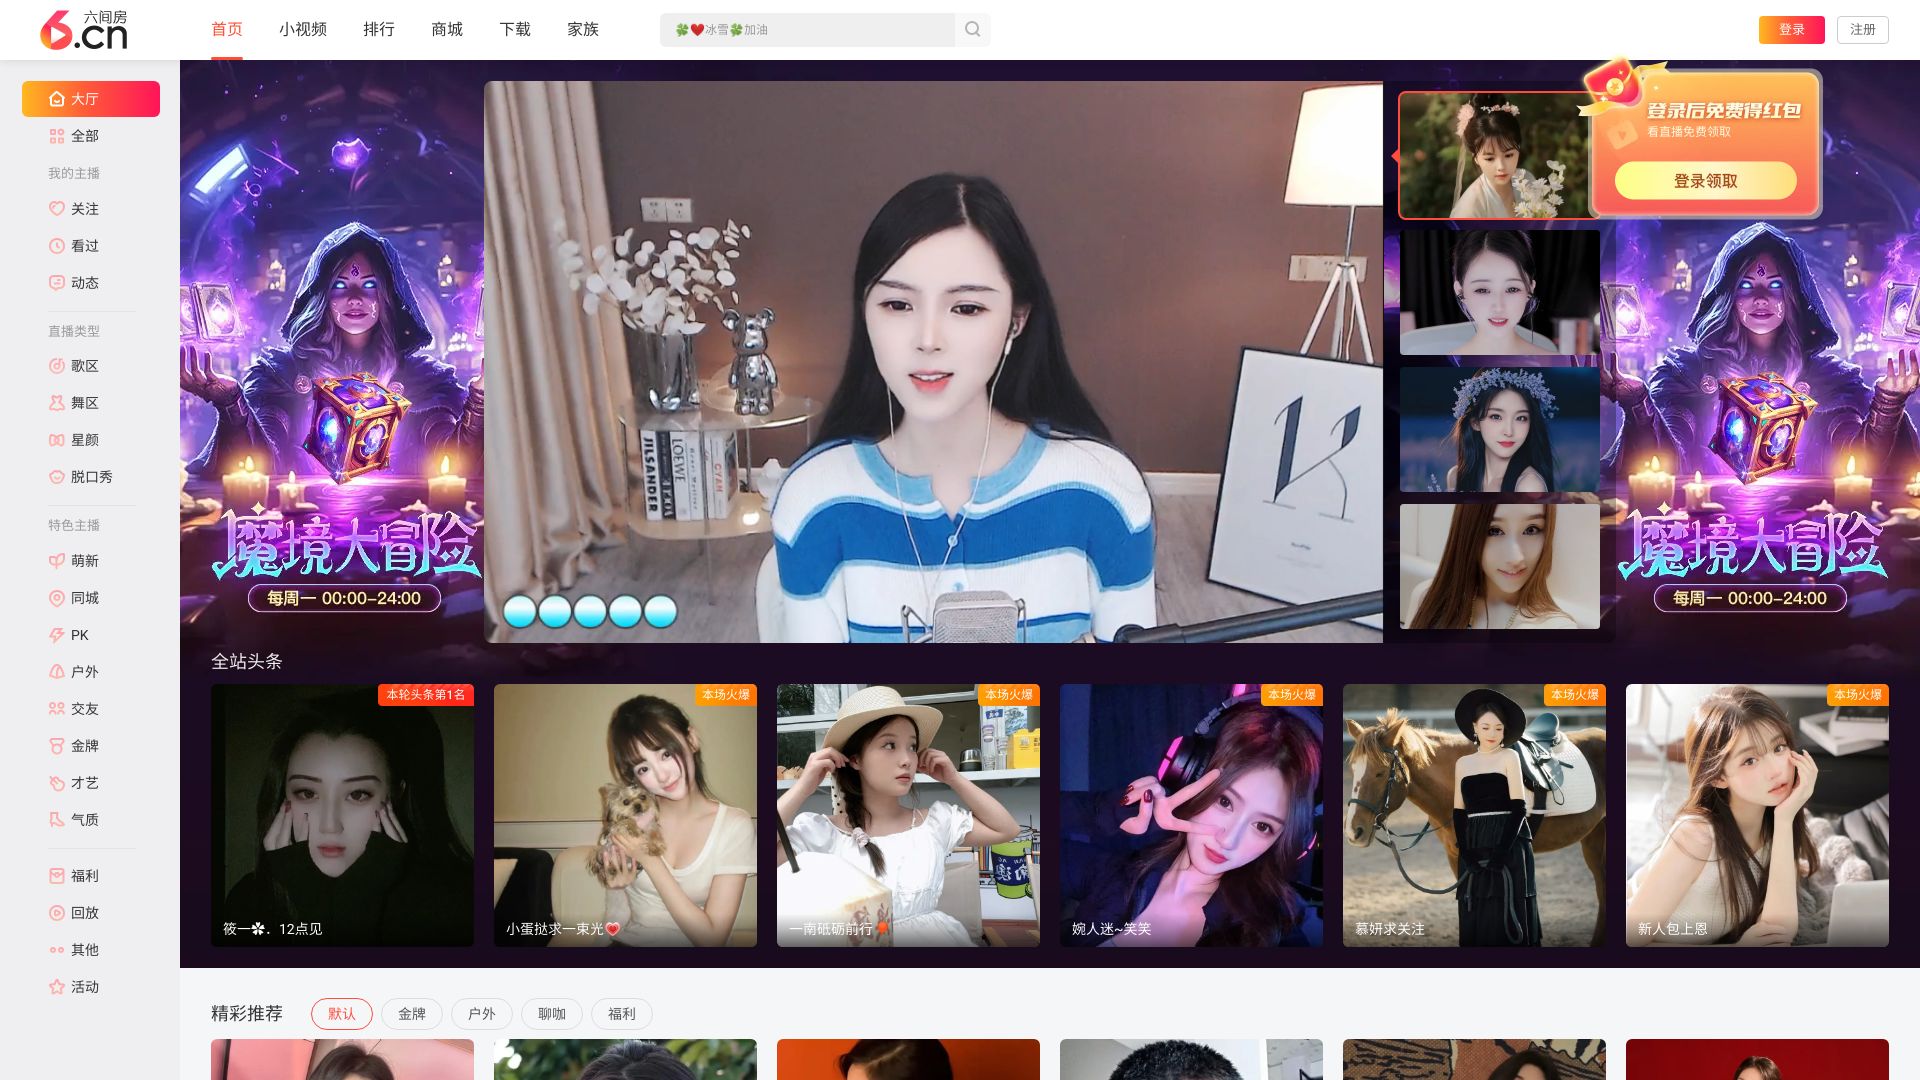
Task: Select the 默认 recommendation filter
Action: click(341, 1014)
